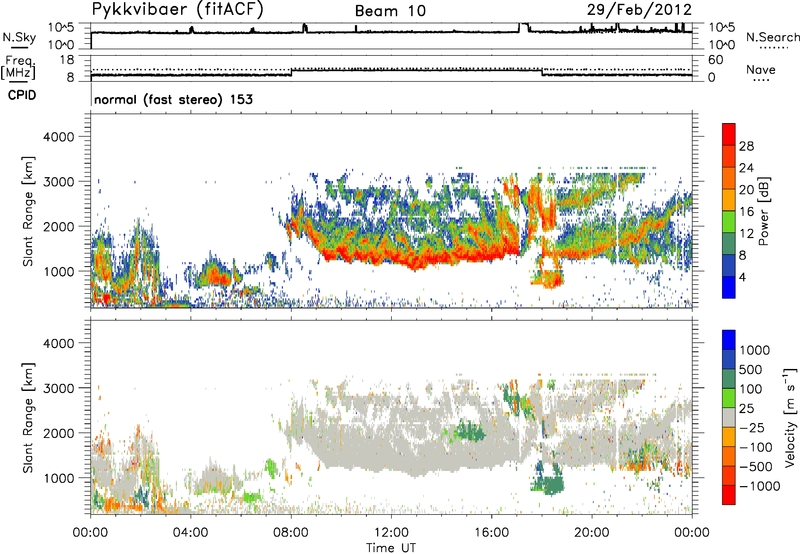Click the '16:00' time axis tick label
The width and height of the screenshot is (800, 554).
491,533
